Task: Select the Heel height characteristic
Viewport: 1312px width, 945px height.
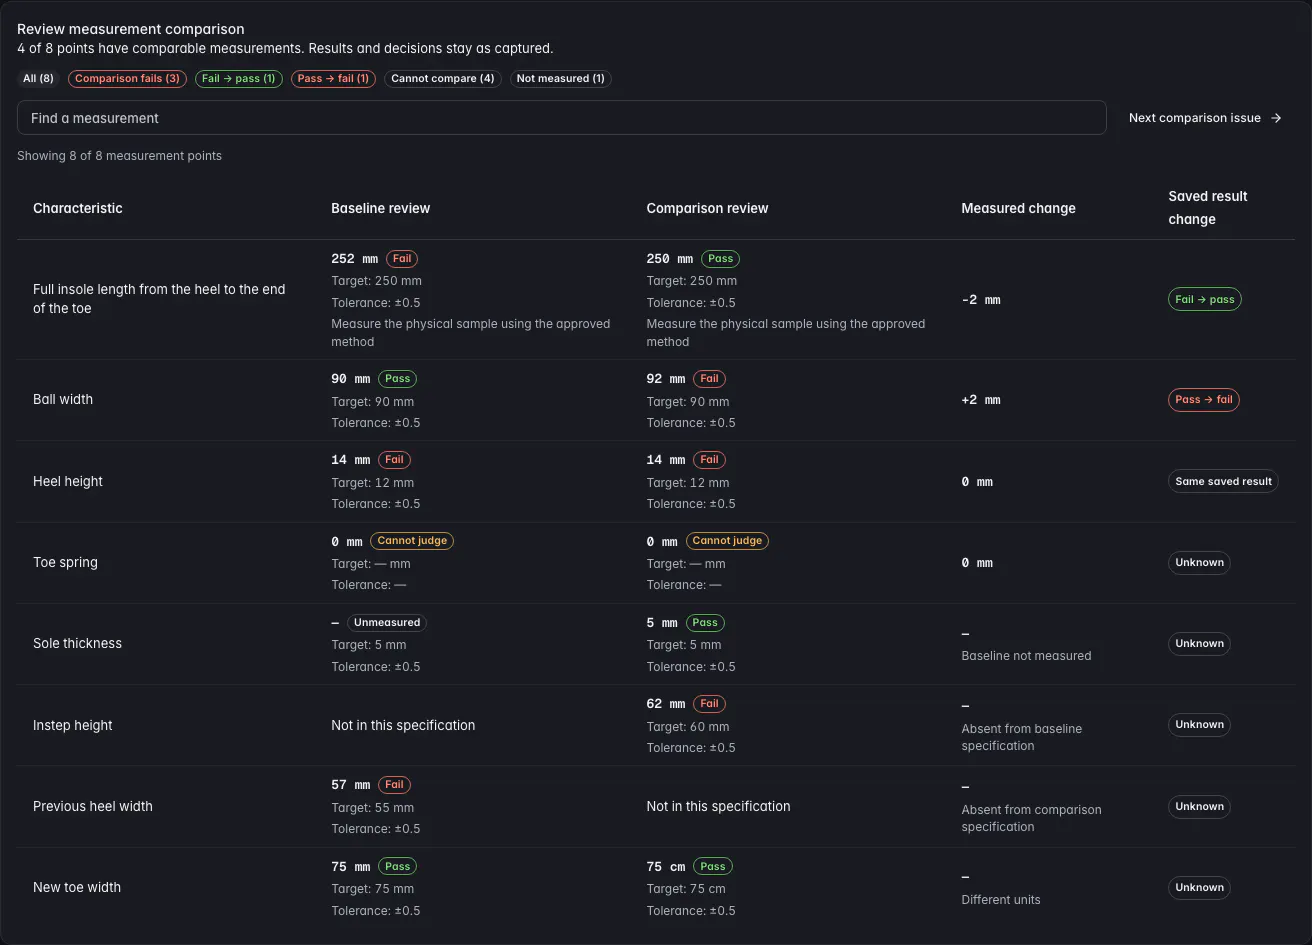Action: coord(68,481)
